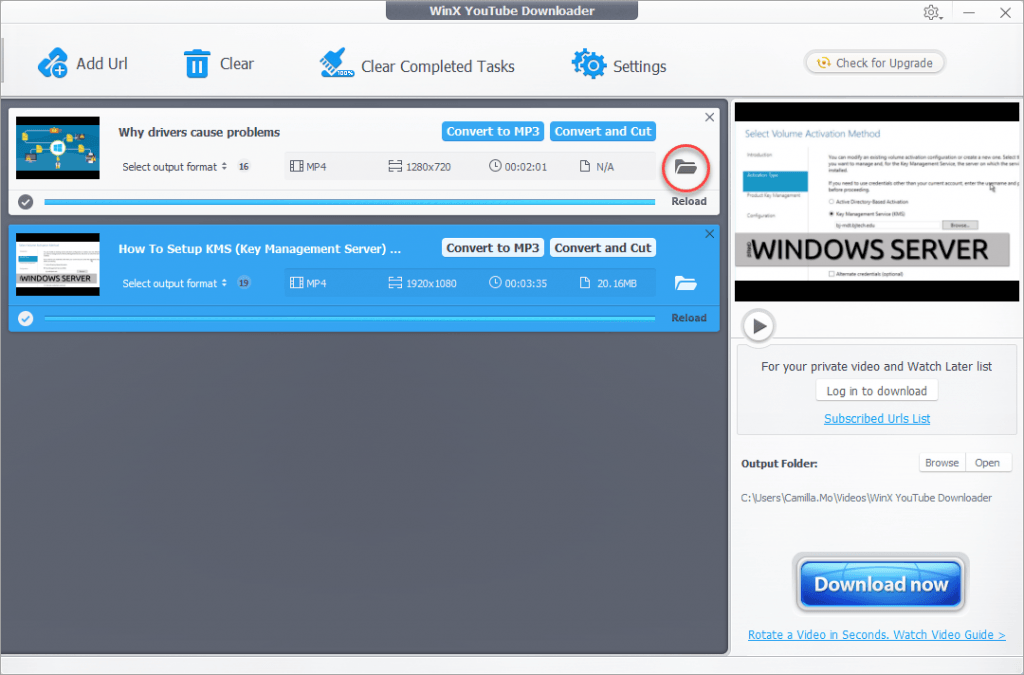This screenshot has width=1024, height=675.
Task: Open the output folder
Action: coord(987,463)
